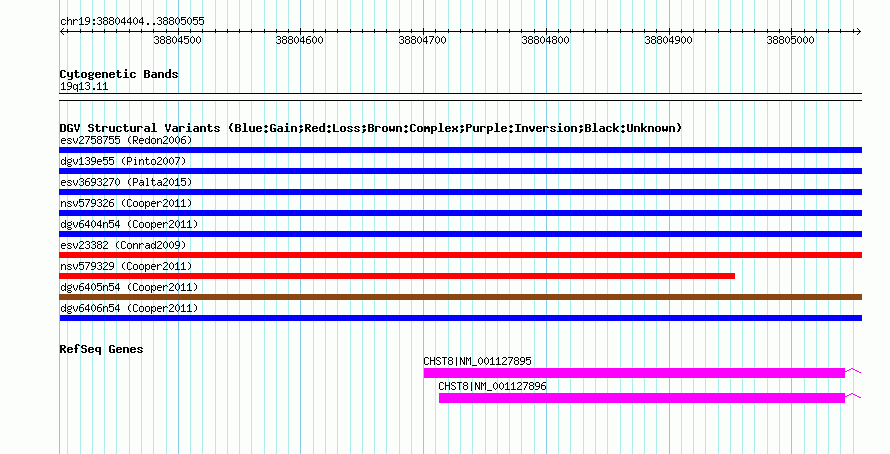Open the dgv6406n54 (Cooper2011) blue bar
The height and width of the screenshot is (454, 890).
point(460,318)
